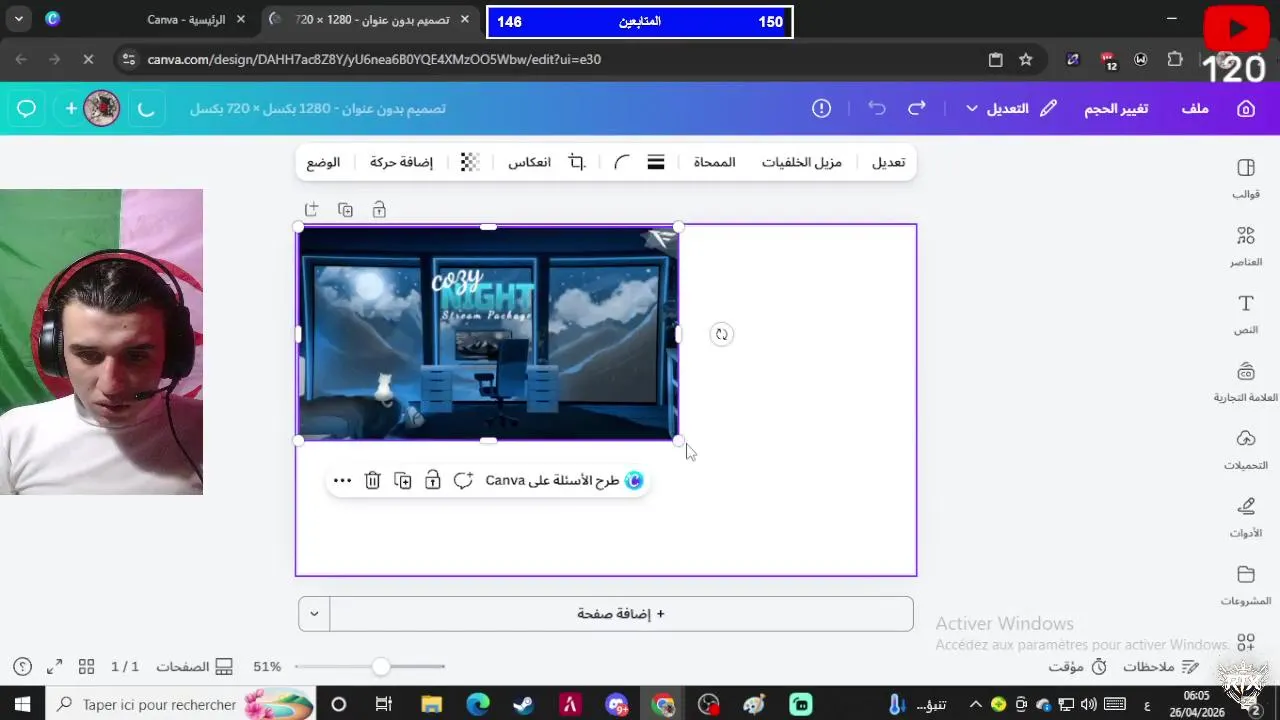
Task: Open corner rounding option
Action: point(622,162)
